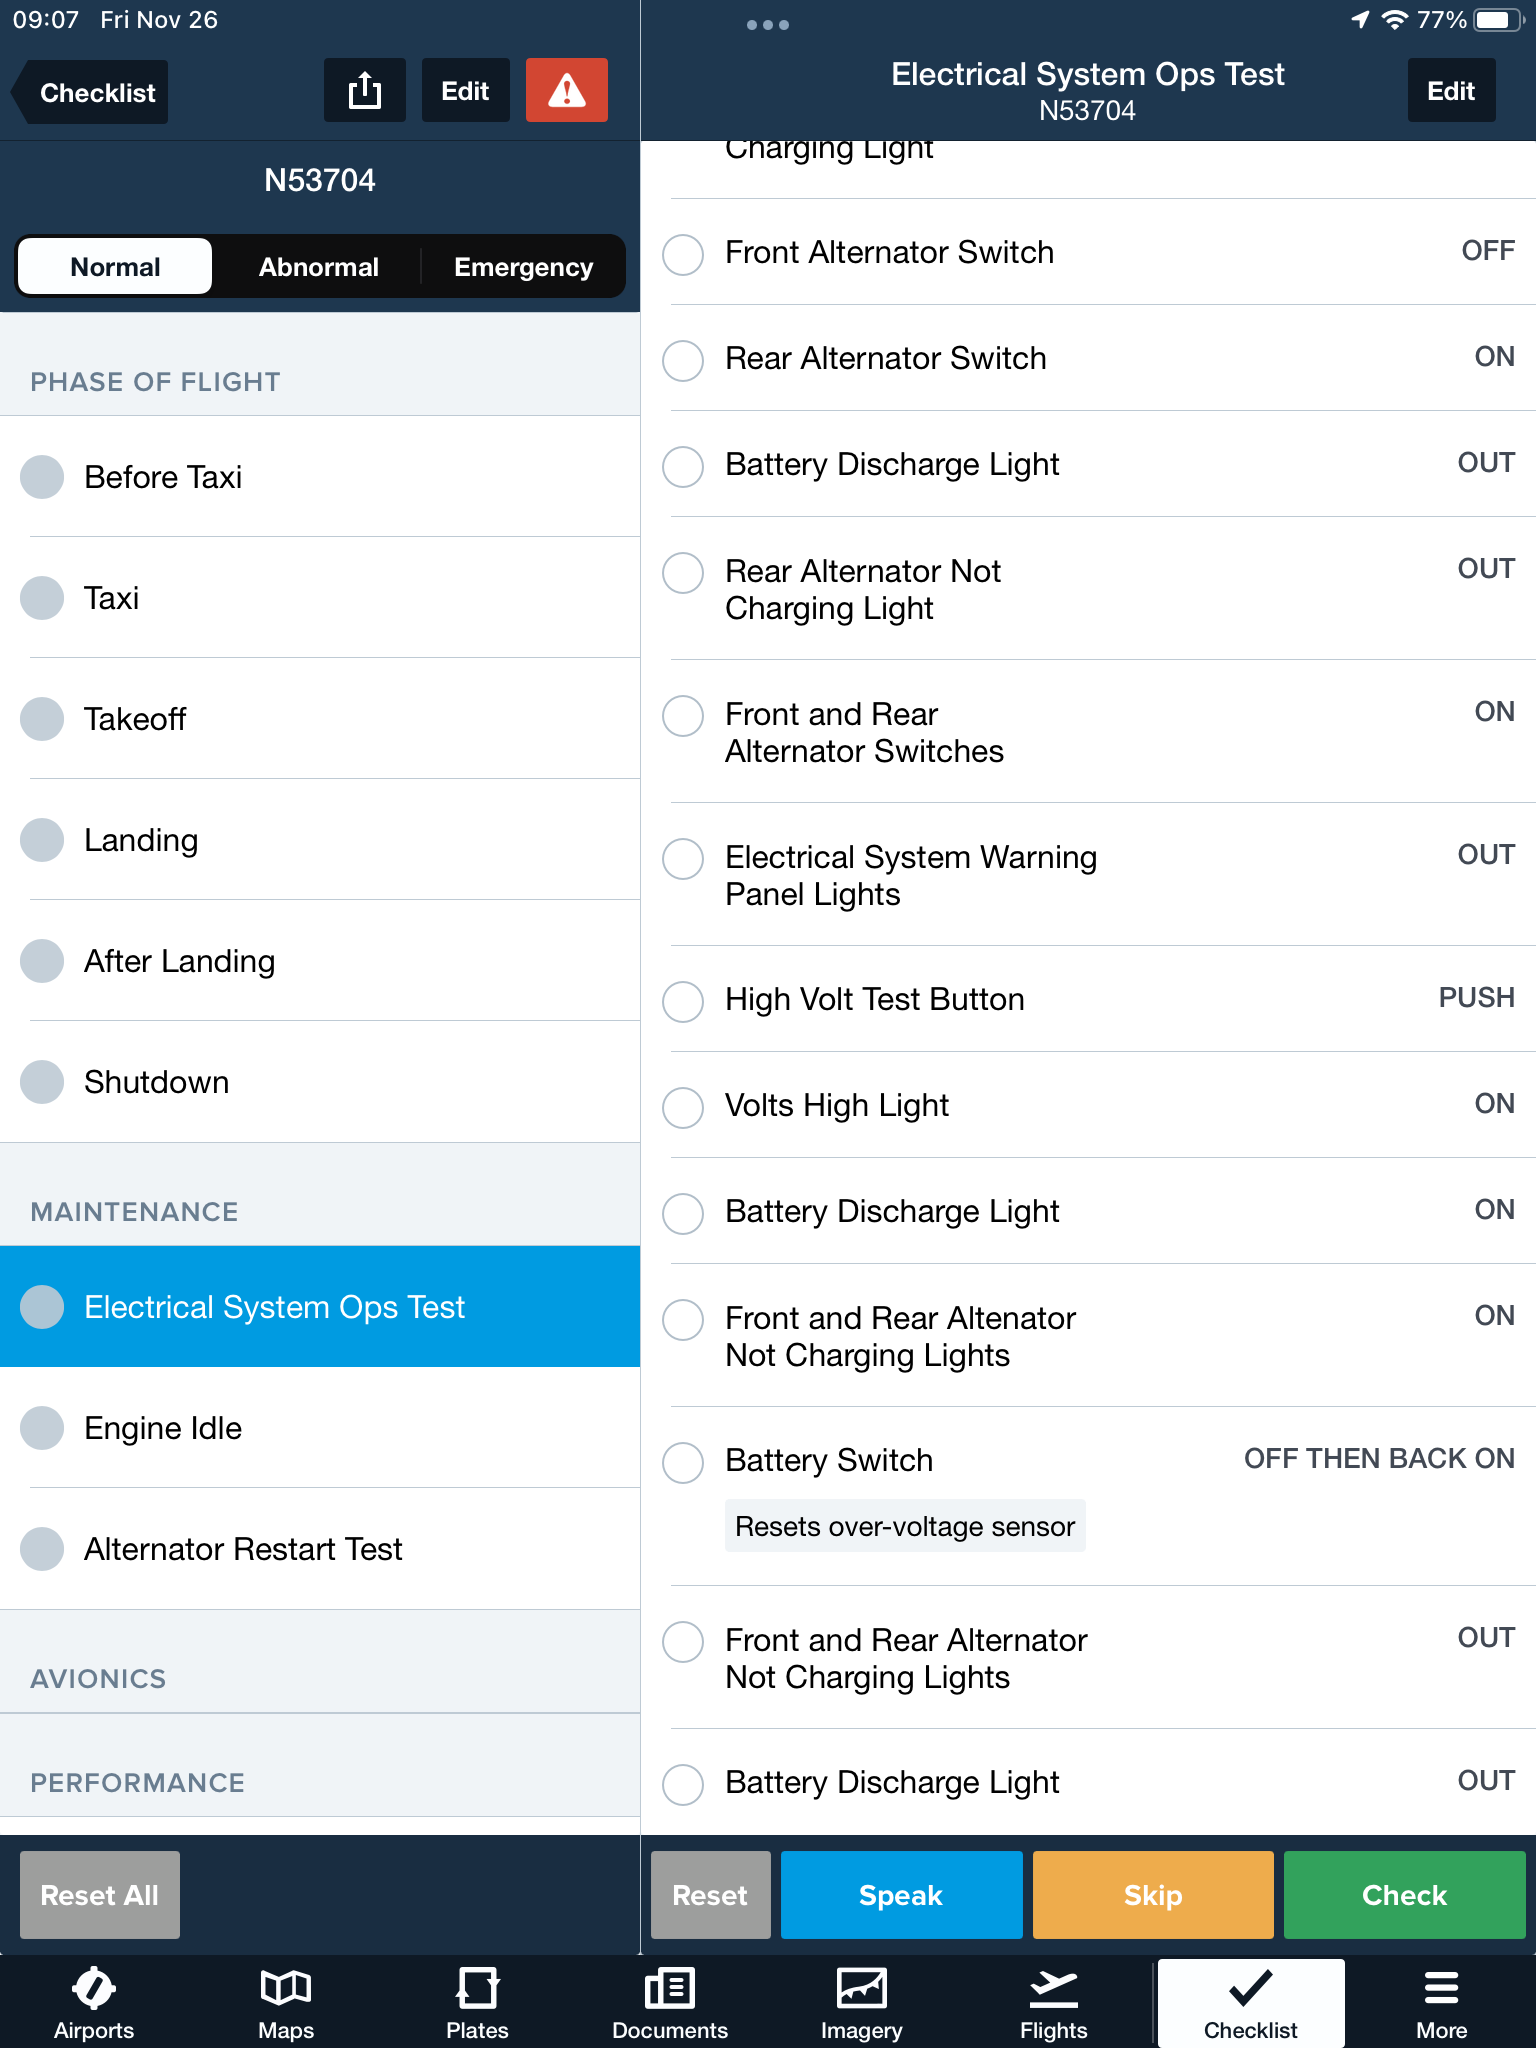Image resolution: width=1536 pixels, height=2048 pixels.
Task: Switch to the Emergency tab
Action: coord(523,267)
